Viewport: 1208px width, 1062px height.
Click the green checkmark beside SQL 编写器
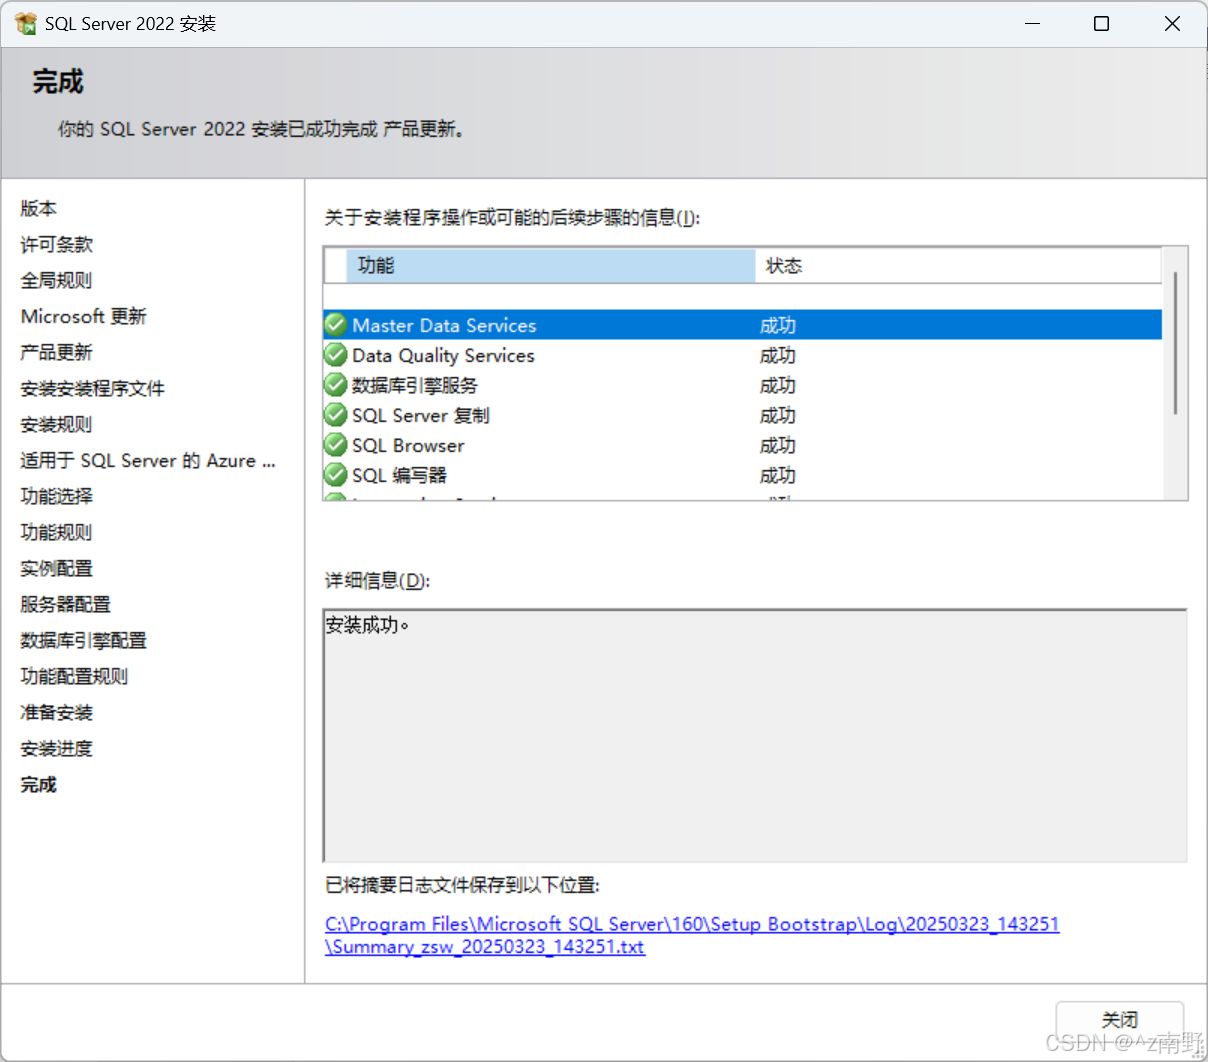[335, 474]
